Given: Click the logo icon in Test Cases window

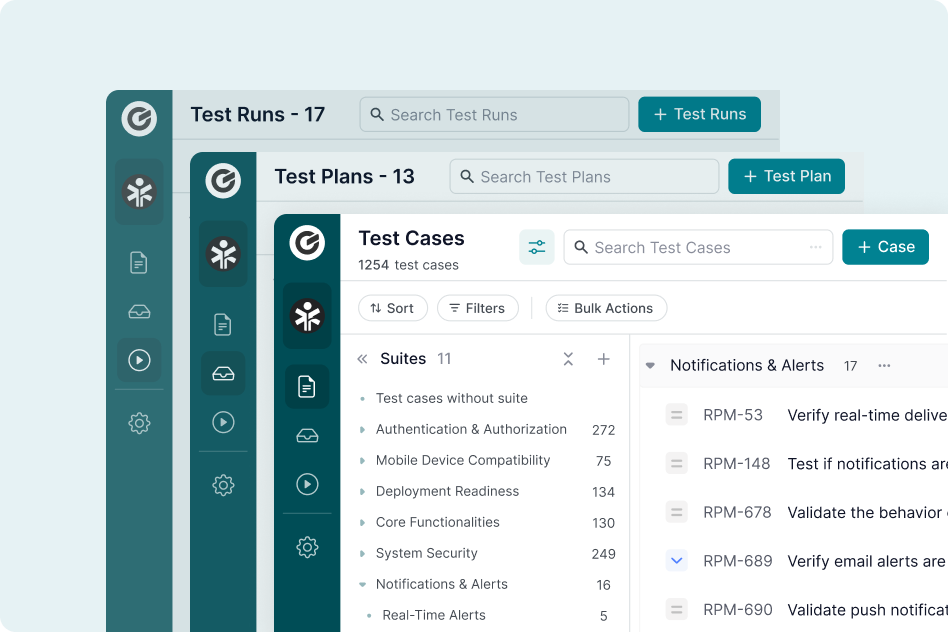Looking at the screenshot, I should [307, 243].
